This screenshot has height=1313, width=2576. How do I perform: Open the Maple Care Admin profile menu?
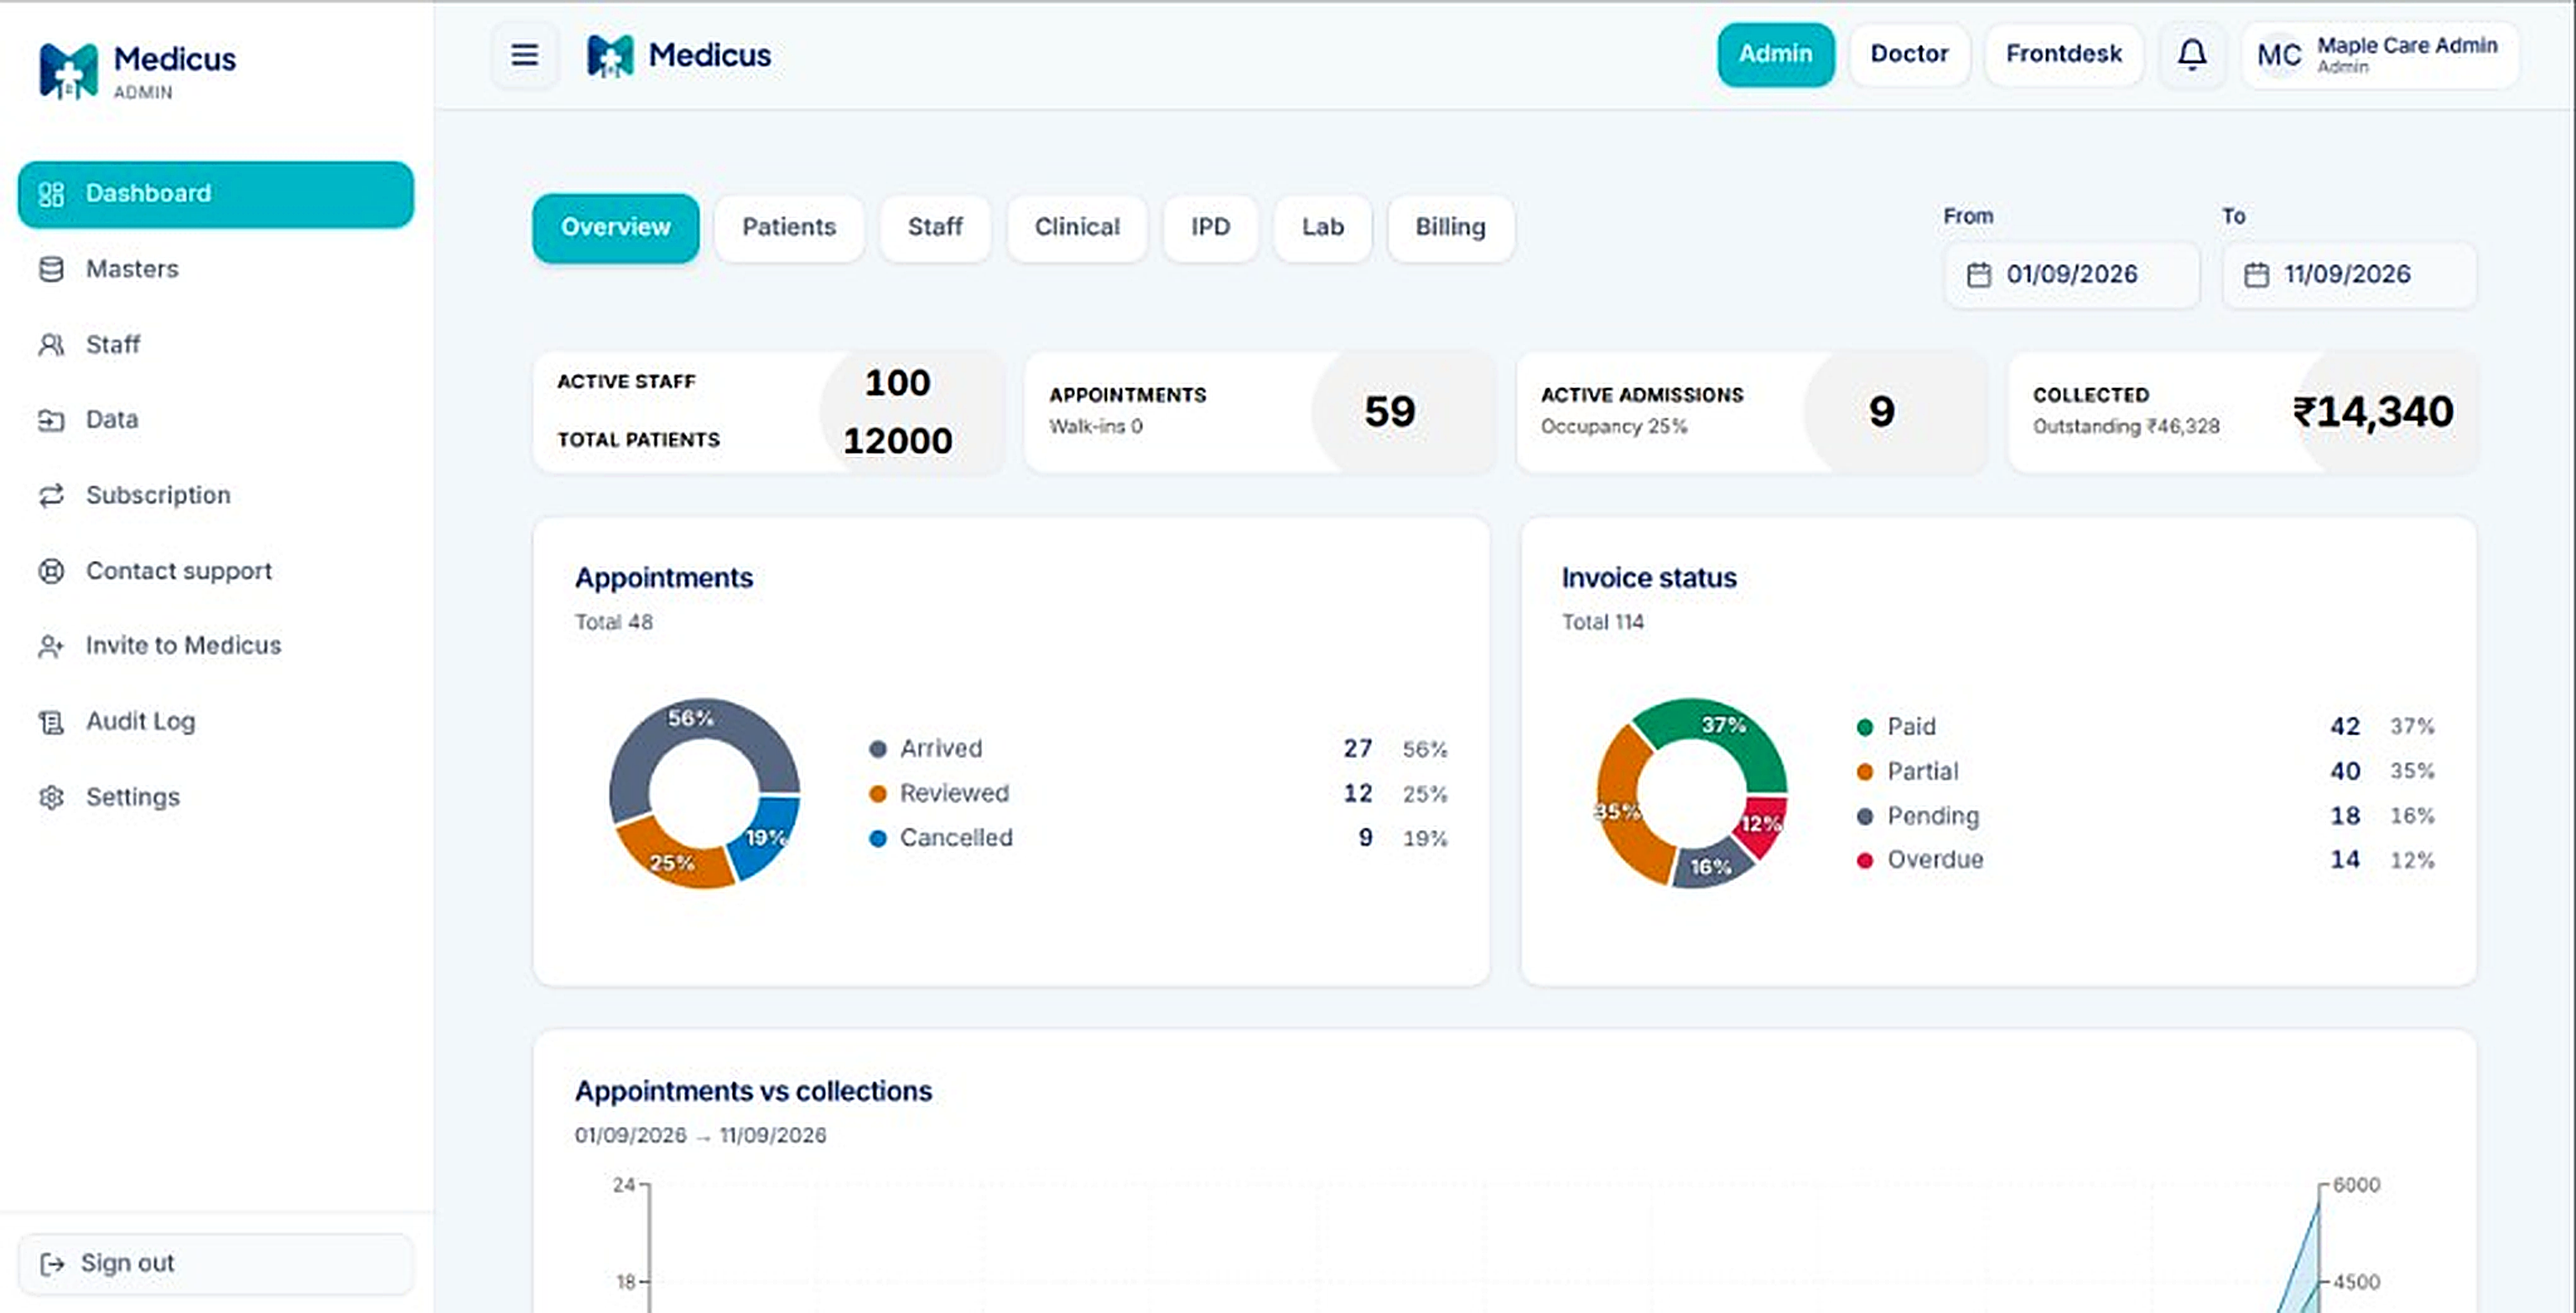coord(2379,55)
